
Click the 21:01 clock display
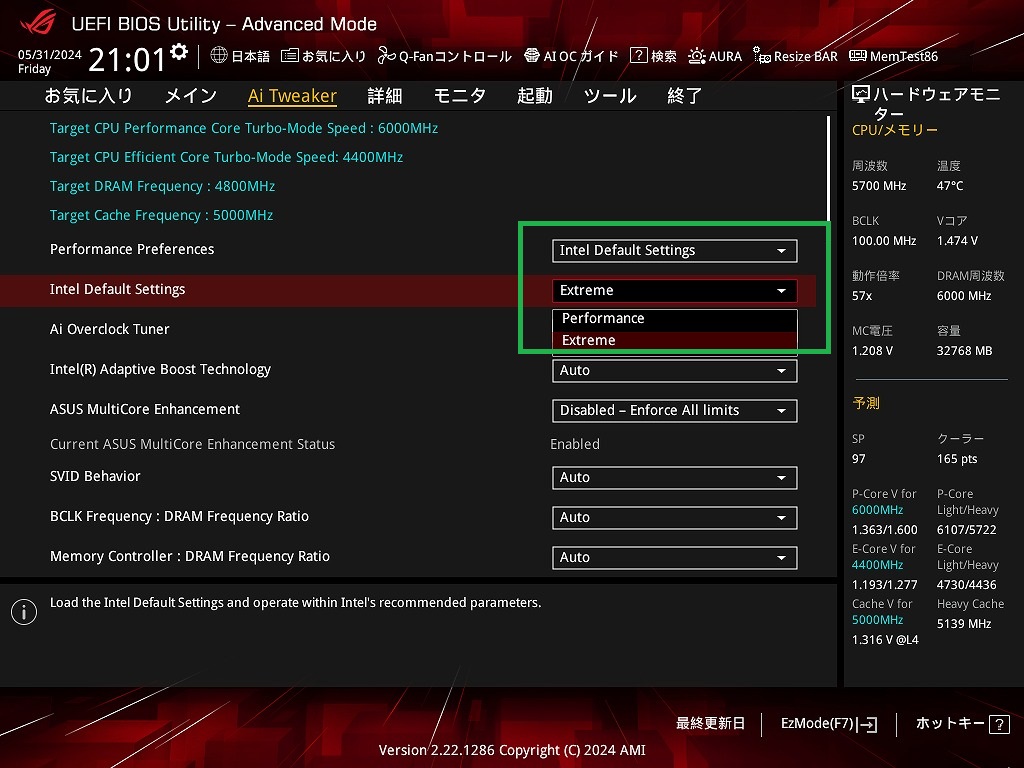click(x=127, y=60)
